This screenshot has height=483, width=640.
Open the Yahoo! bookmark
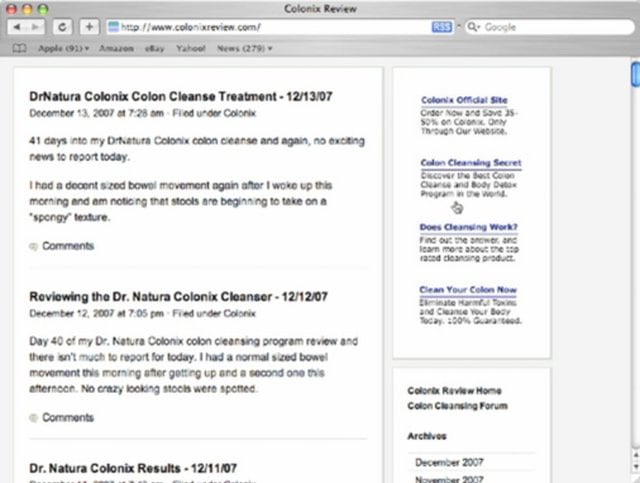coord(191,49)
